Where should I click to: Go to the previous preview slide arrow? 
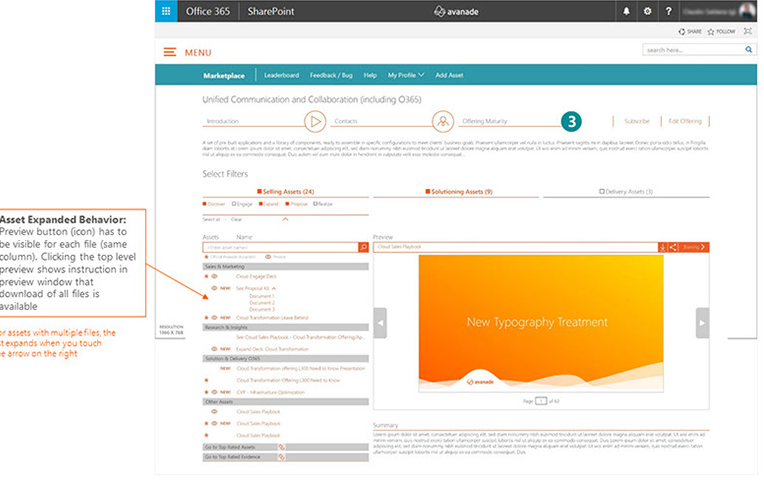click(x=380, y=323)
